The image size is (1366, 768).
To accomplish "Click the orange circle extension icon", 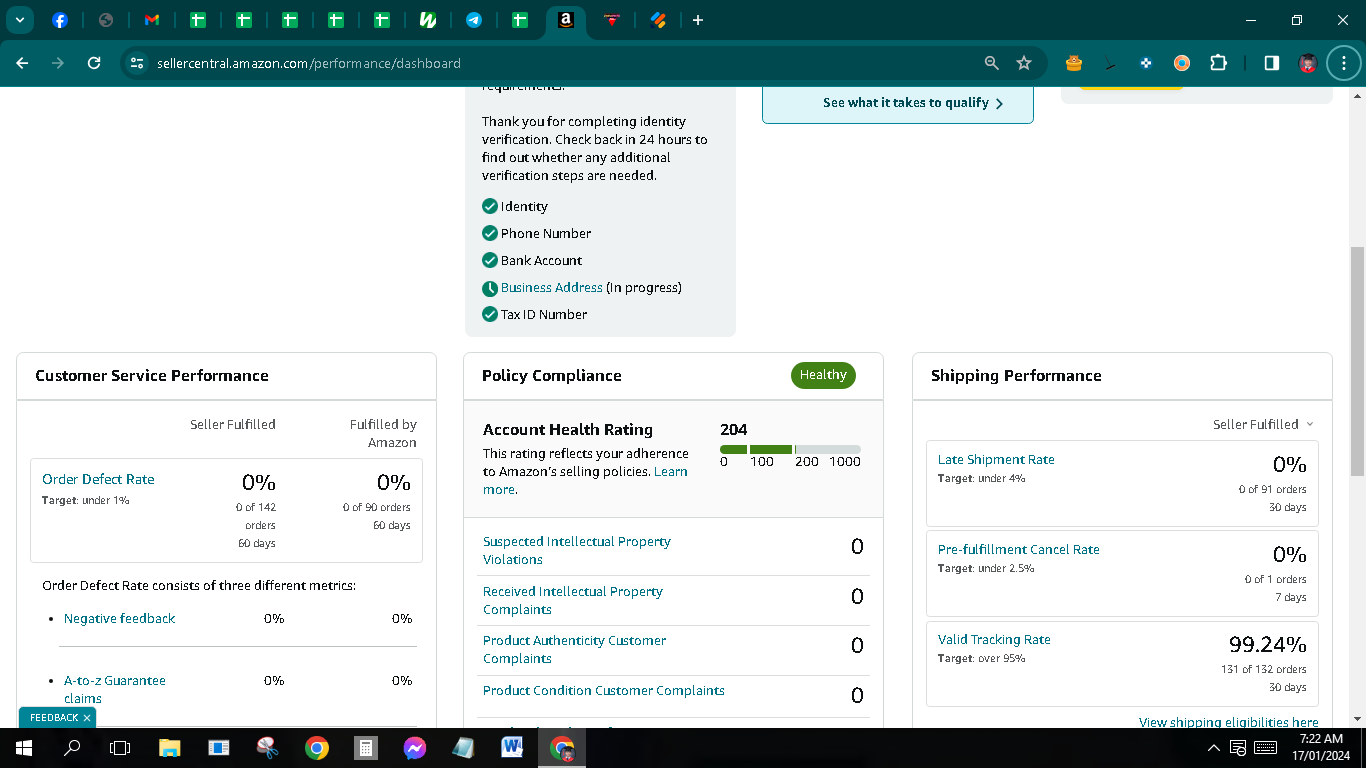I will tap(1182, 63).
